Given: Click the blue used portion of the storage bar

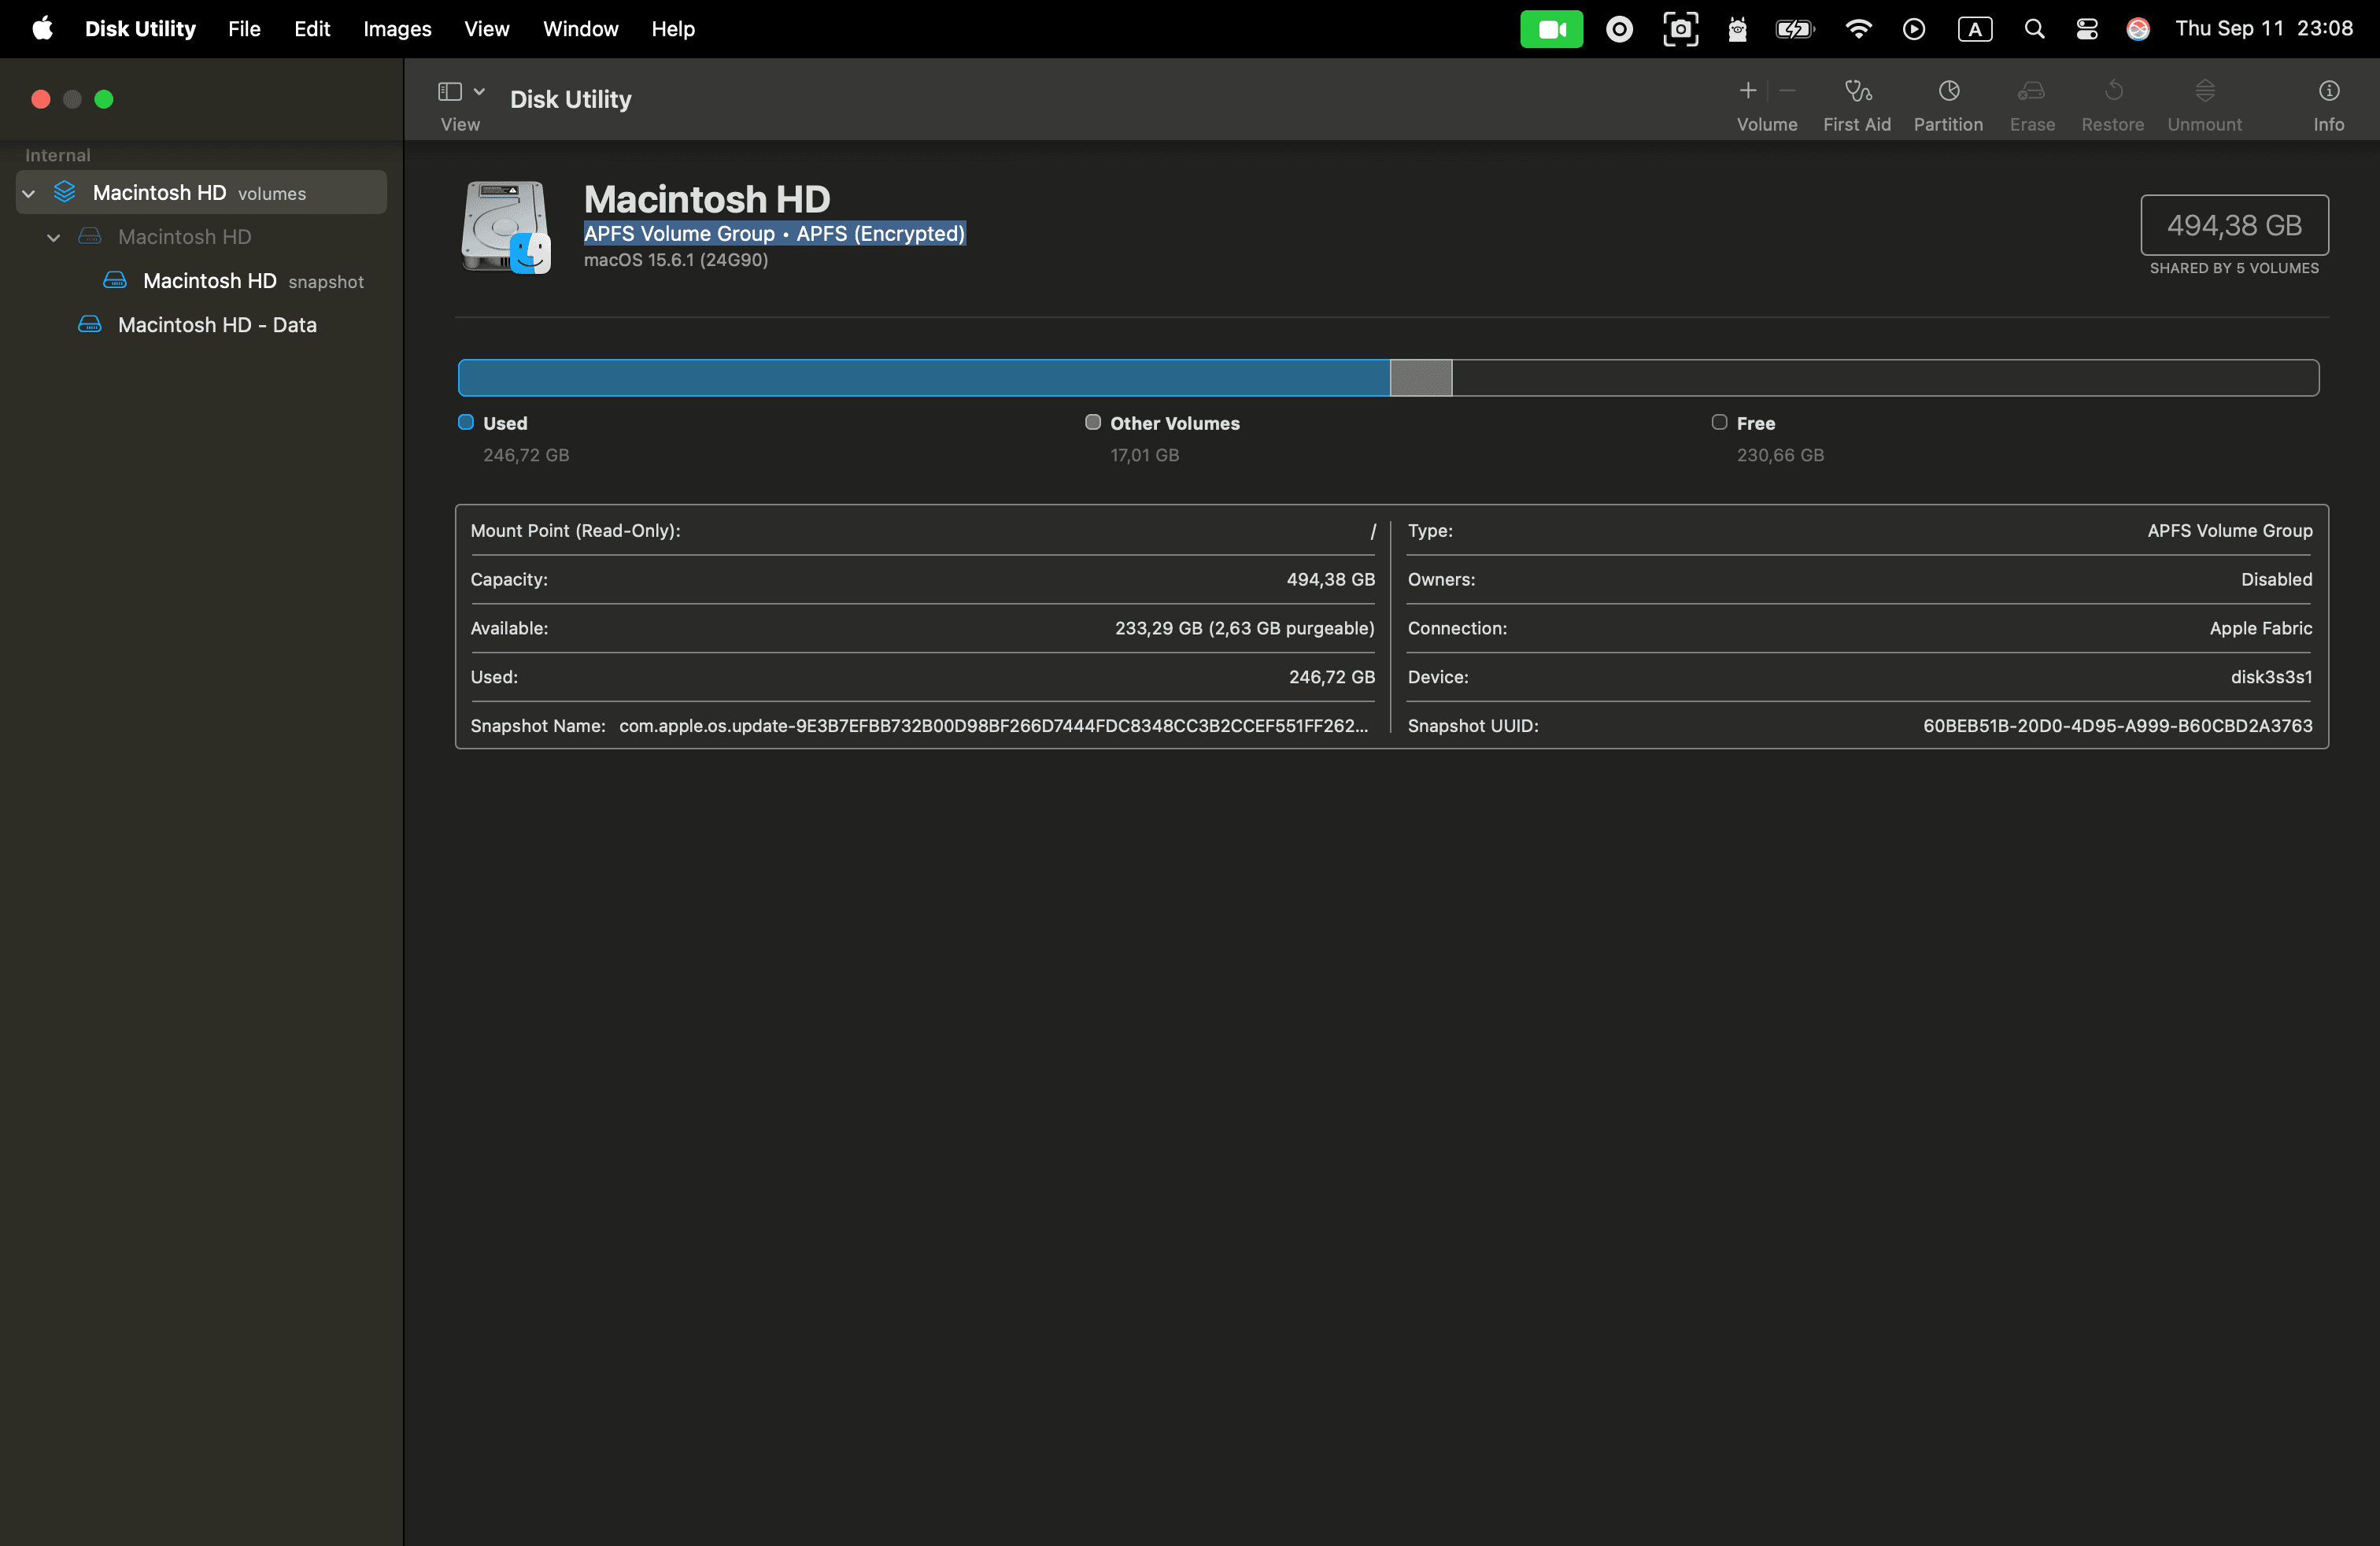Looking at the screenshot, I should click(x=920, y=378).
